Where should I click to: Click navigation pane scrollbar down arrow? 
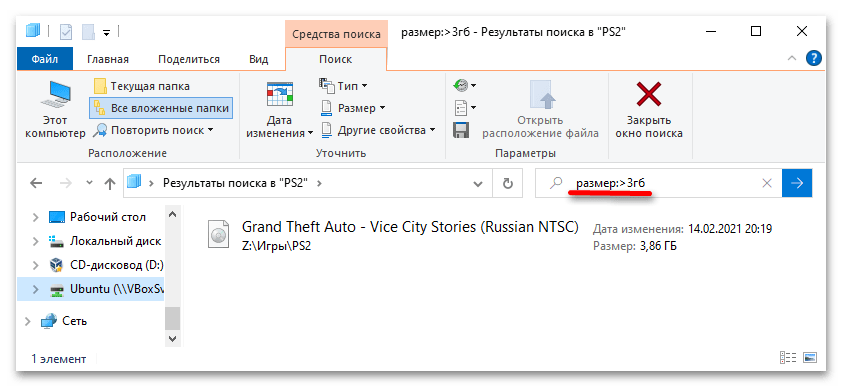coord(172,339)
